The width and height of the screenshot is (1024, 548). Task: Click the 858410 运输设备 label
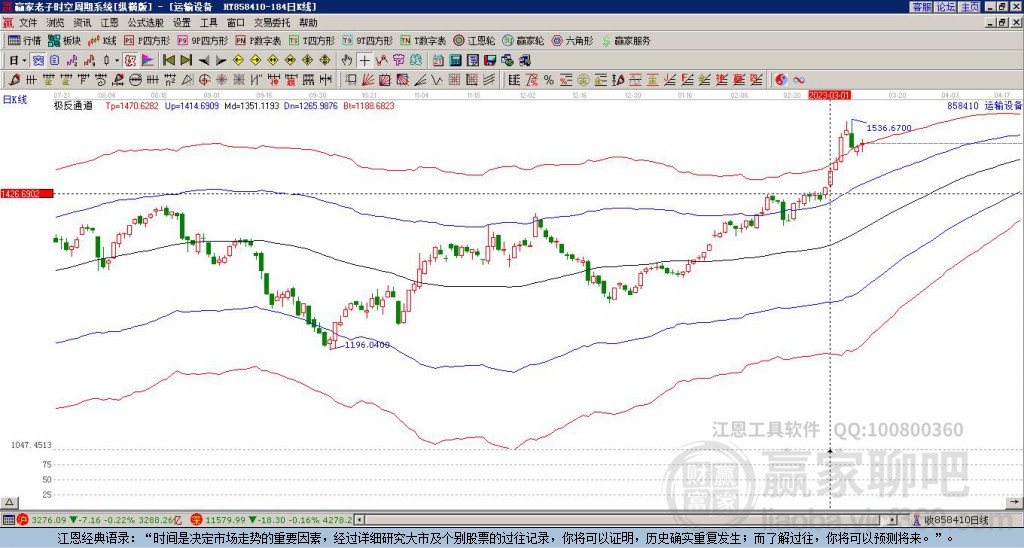[x=984, y=105]
